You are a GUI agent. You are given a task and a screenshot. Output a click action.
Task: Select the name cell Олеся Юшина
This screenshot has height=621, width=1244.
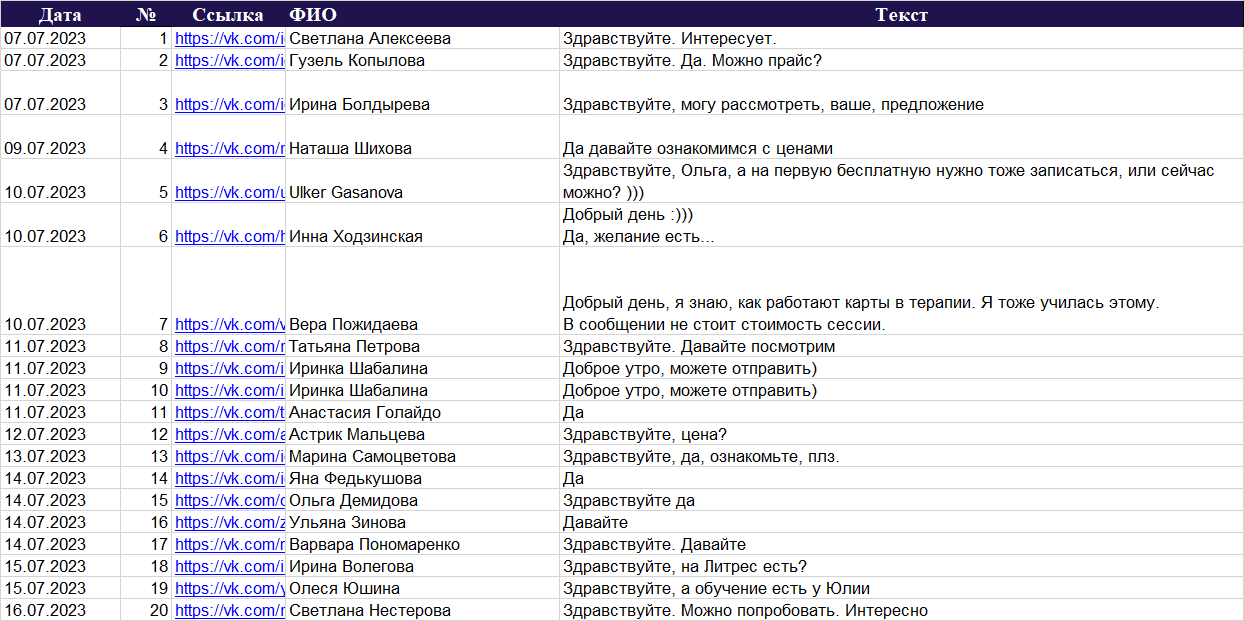click(x=422, y=588)
